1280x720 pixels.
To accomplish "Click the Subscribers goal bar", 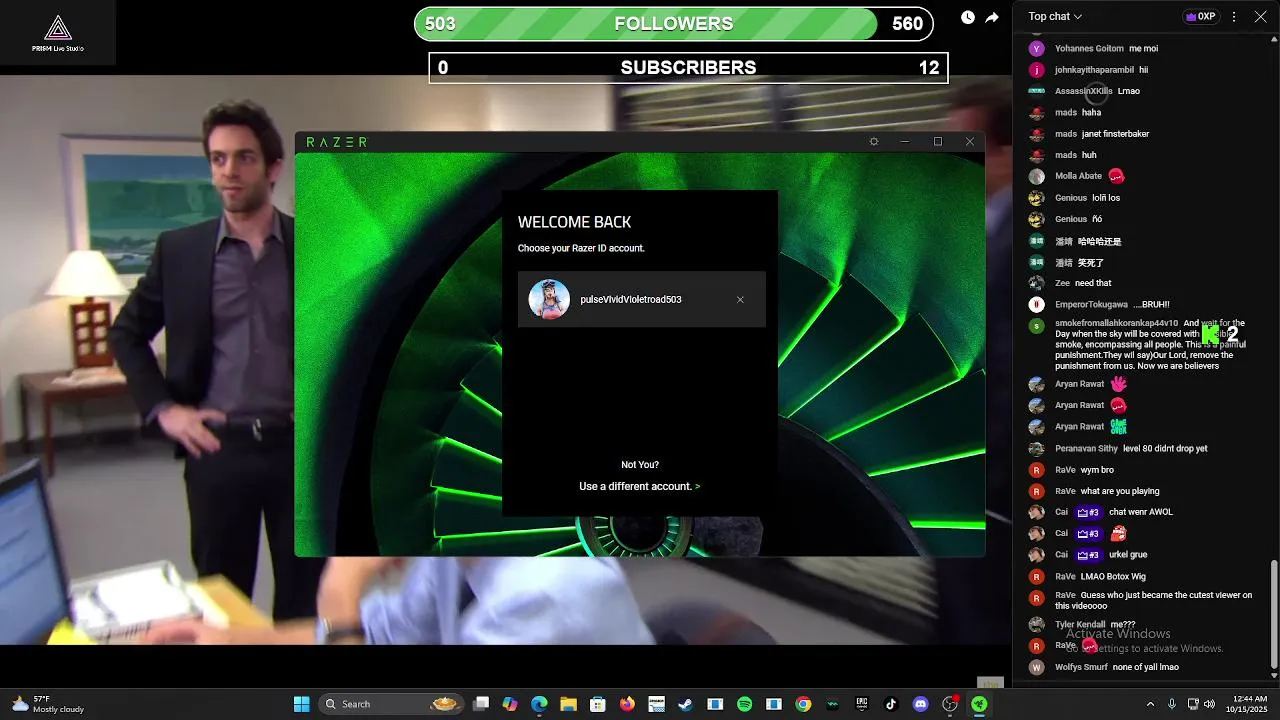I will tap(689, 68).
